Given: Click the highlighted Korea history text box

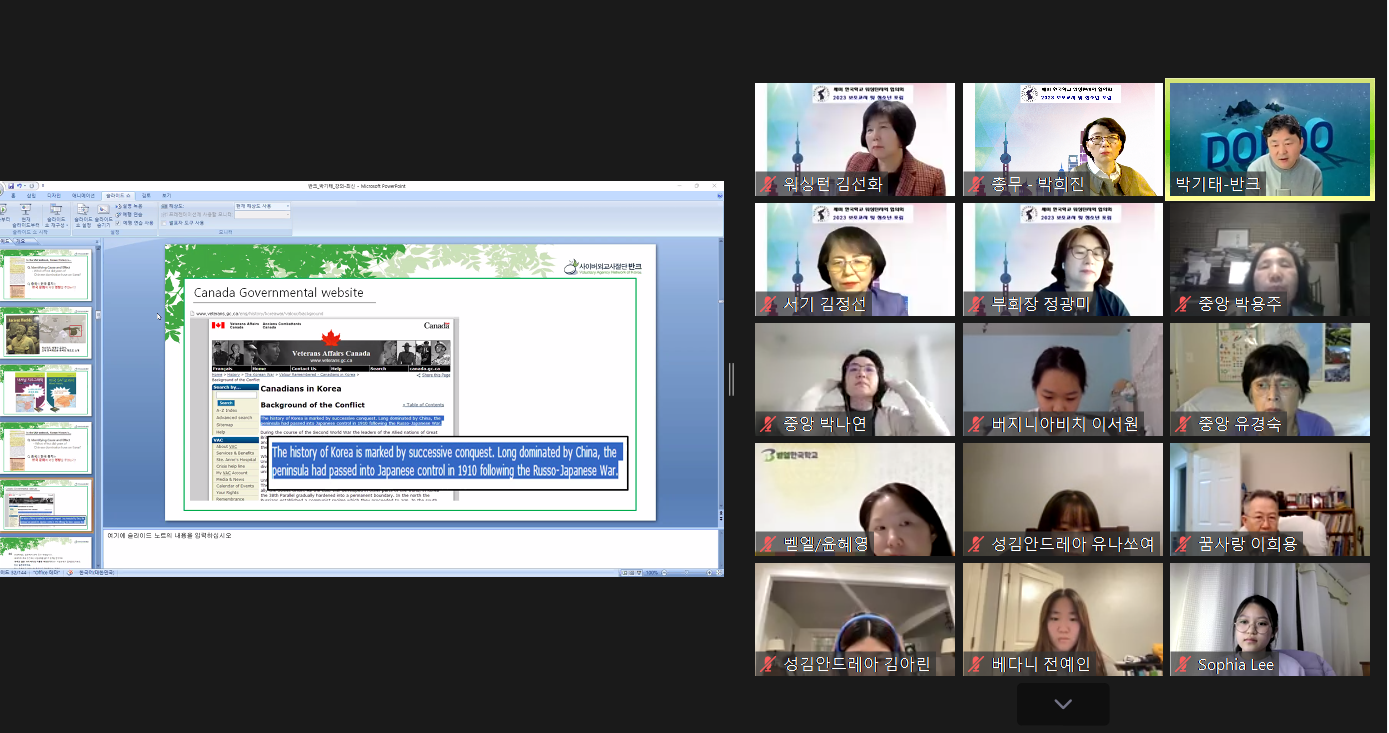Looking at the screenshot, I should [x=446, y=462].
